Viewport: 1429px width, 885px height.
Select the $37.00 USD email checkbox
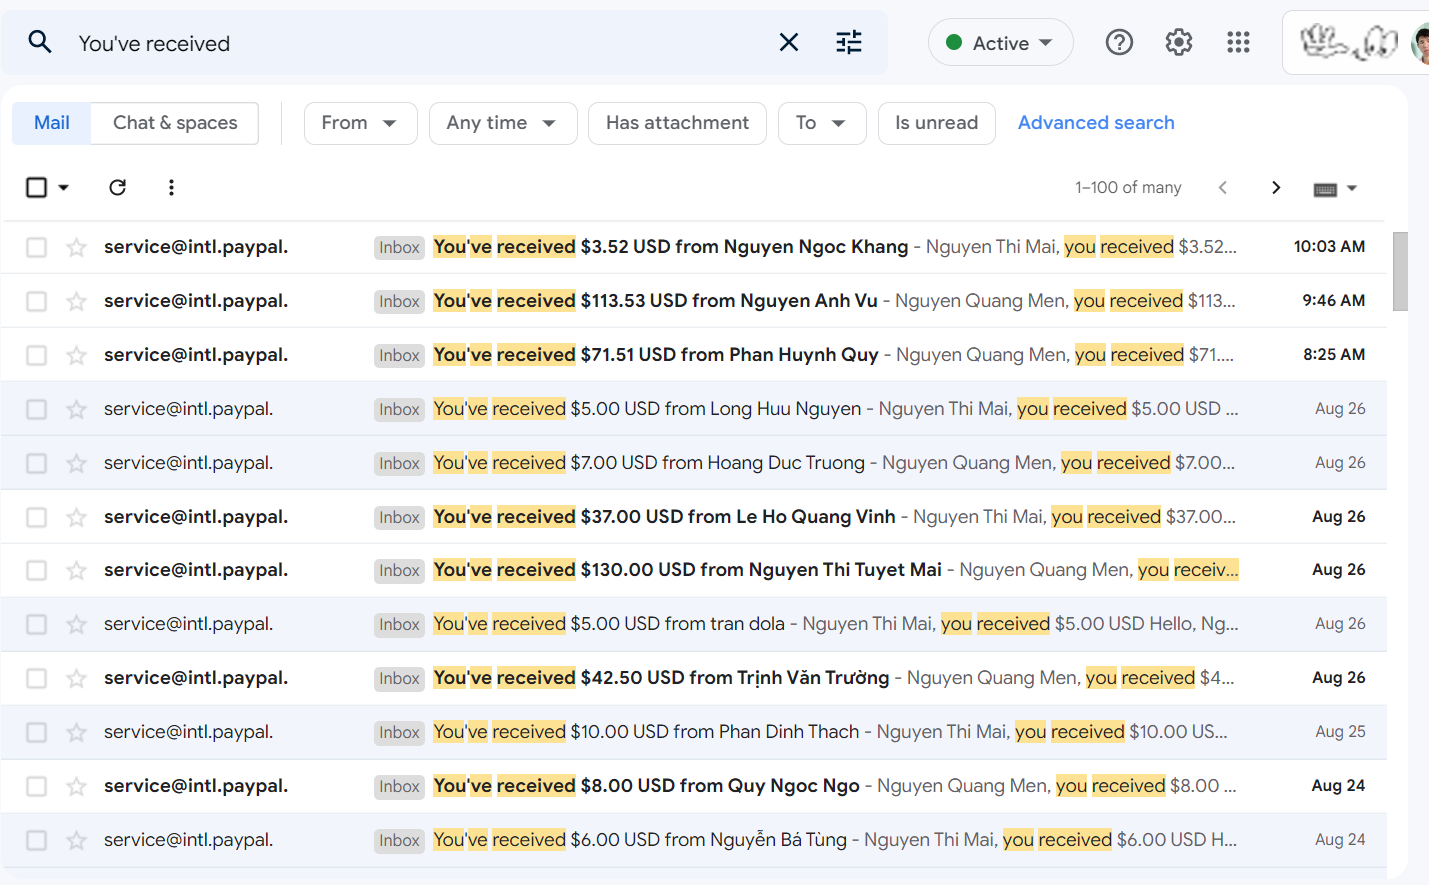click(36, 517)
